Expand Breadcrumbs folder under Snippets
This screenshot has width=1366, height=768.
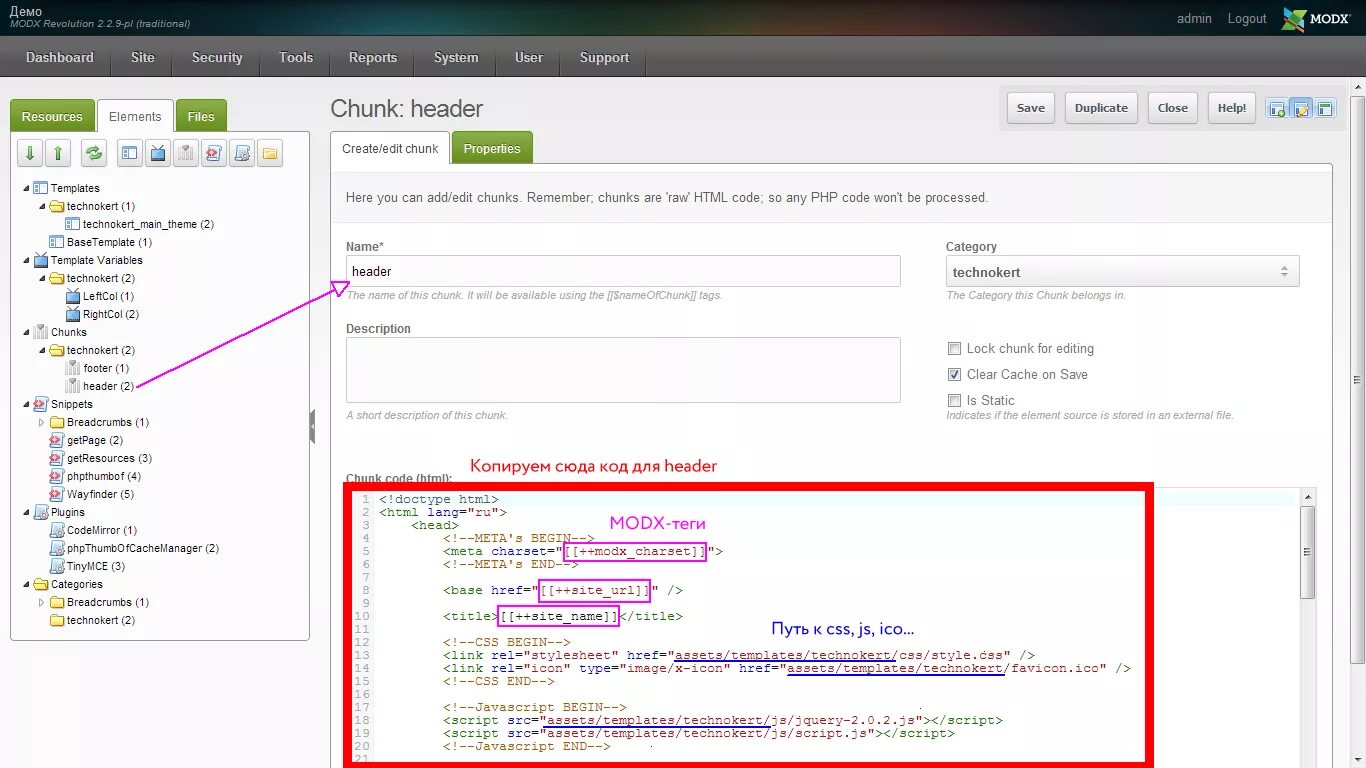(42, 422)
